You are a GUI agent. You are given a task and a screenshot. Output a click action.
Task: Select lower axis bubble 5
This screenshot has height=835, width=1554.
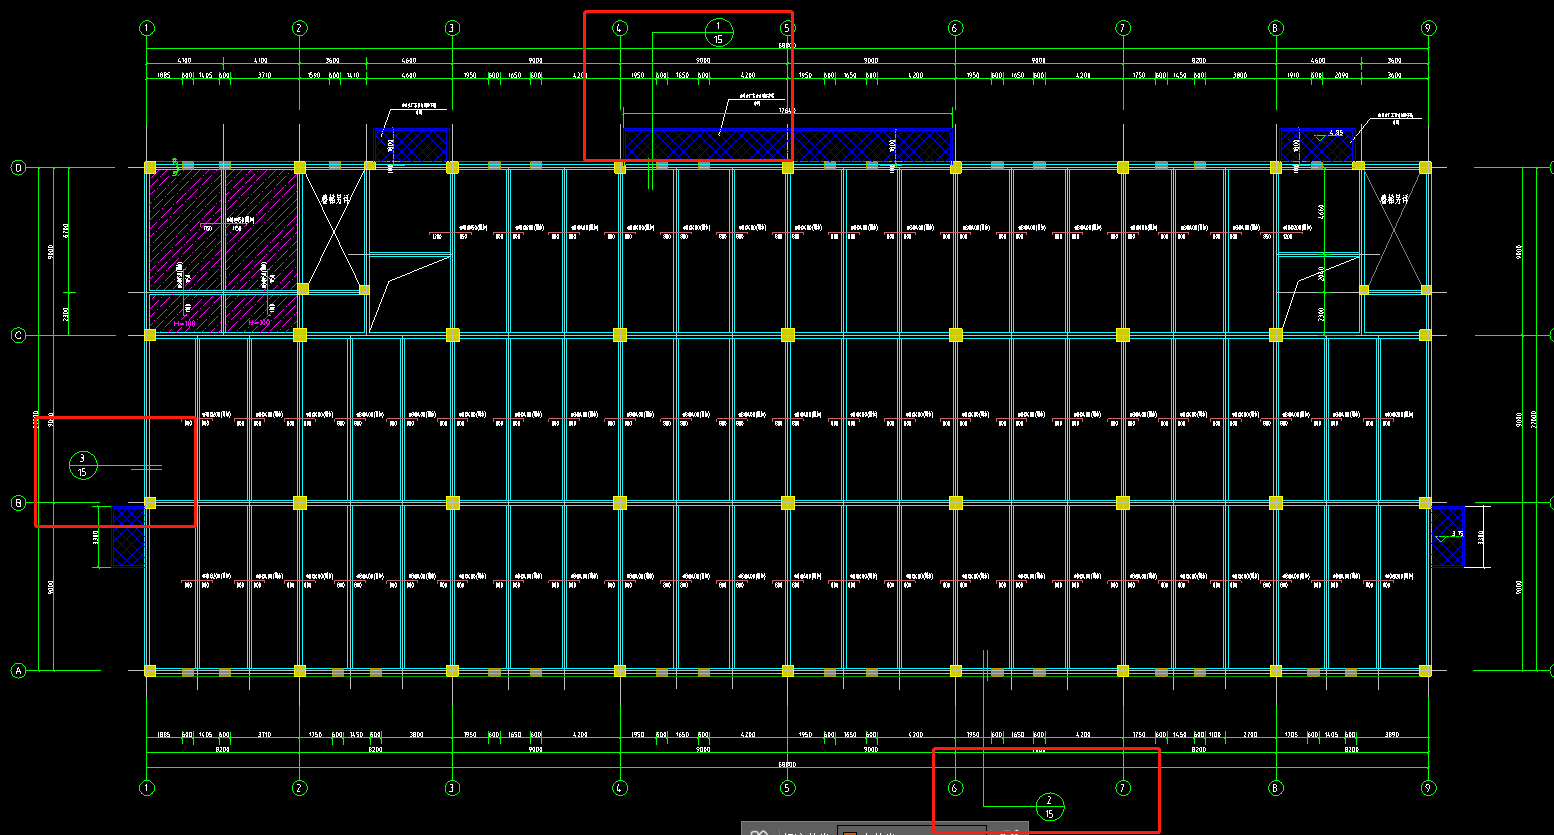[788, 788]
